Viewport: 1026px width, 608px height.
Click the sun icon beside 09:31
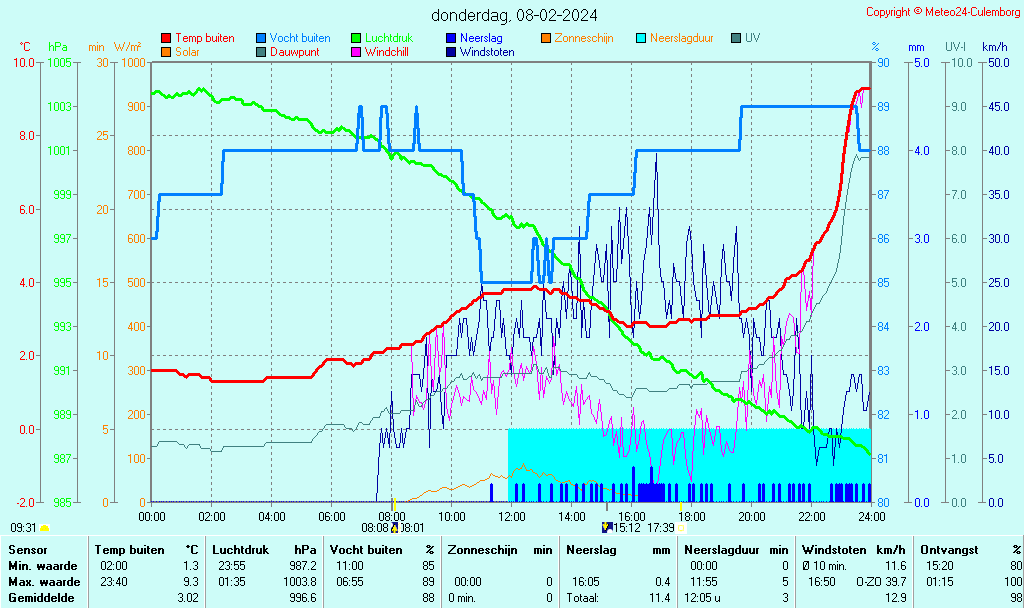point(45,527)
